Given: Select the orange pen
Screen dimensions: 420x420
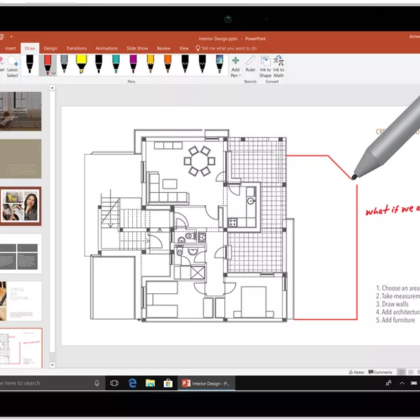Looking at the screenshot, I should 168,64.
